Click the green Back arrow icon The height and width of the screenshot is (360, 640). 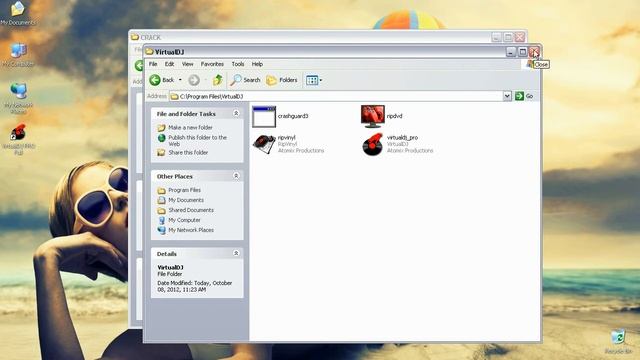click(155, 80)
